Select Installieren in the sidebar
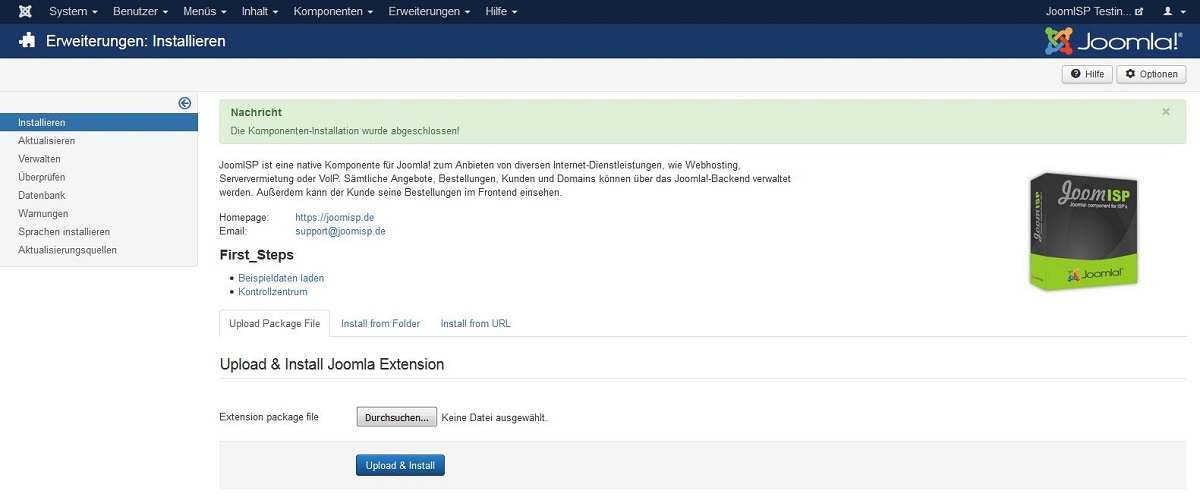The height and width of the screenshot is (497, 1200). (x=99, y=122)
